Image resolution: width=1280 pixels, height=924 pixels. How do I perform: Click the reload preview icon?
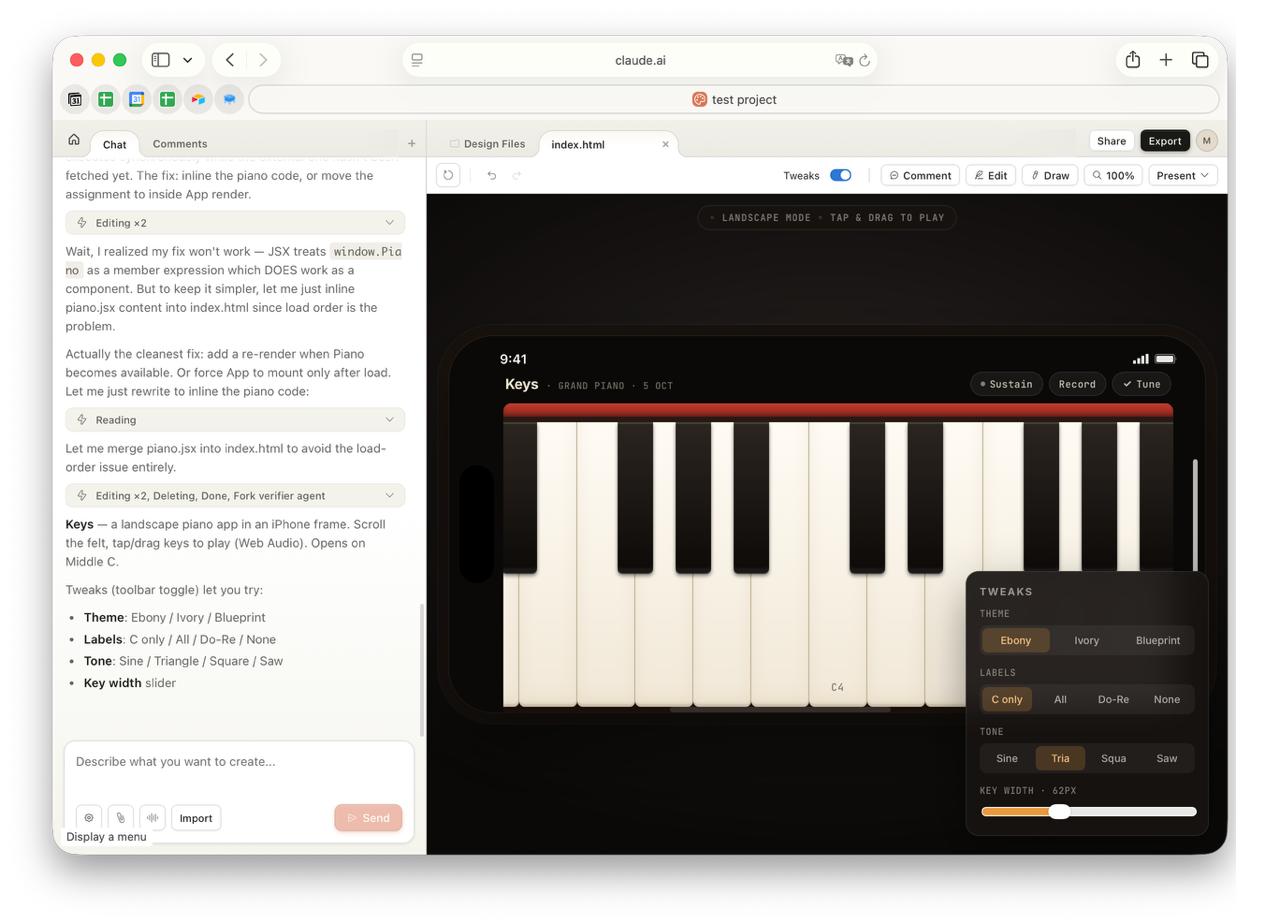click(448, 175)
